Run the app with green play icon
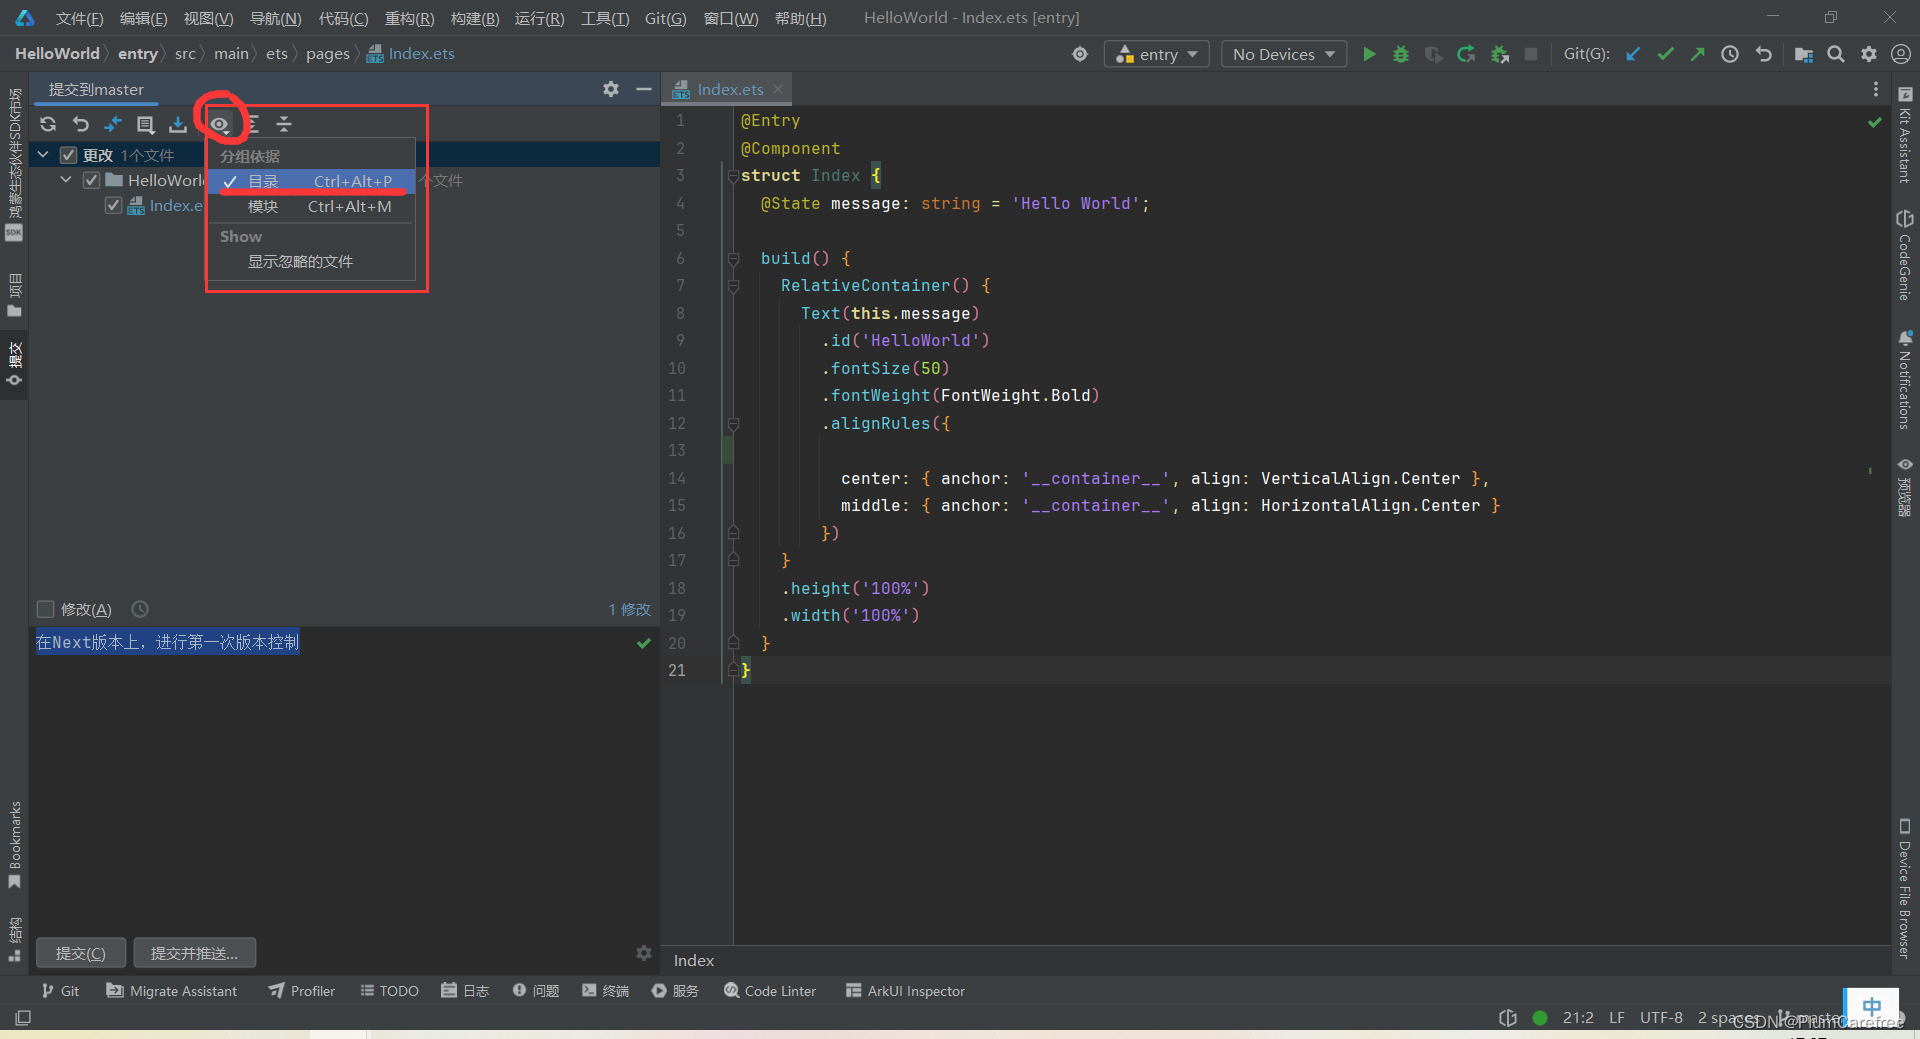This screenshot has height=1039, width=1920. (1369, 54)
